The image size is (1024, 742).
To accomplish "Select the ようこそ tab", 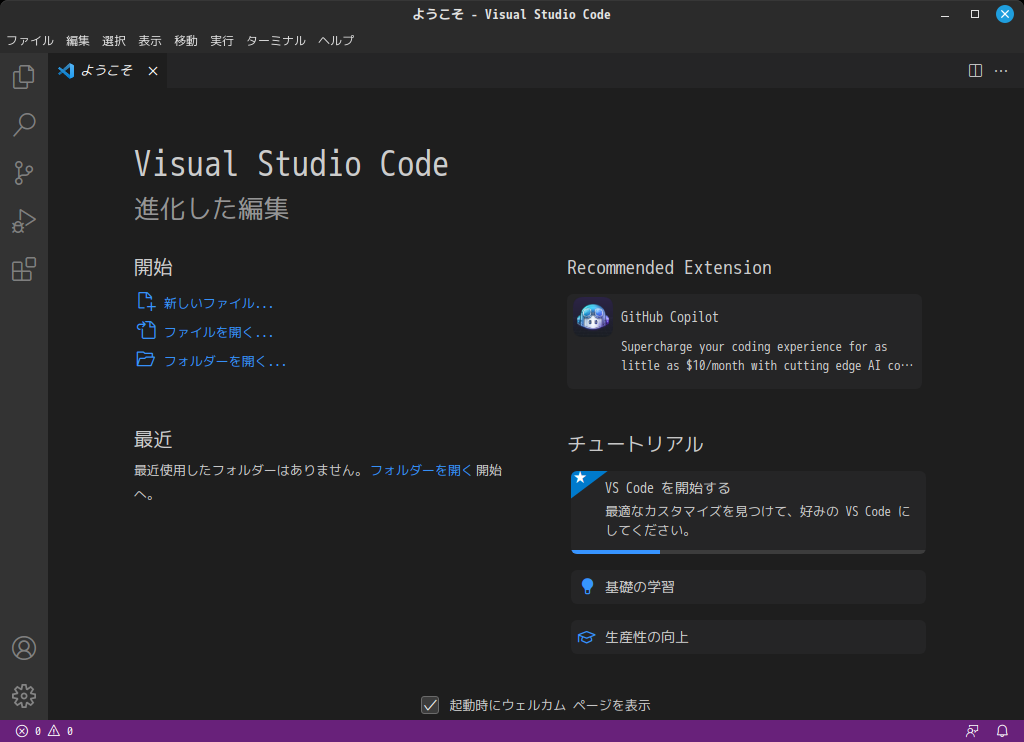I will [x=104, y=71].
